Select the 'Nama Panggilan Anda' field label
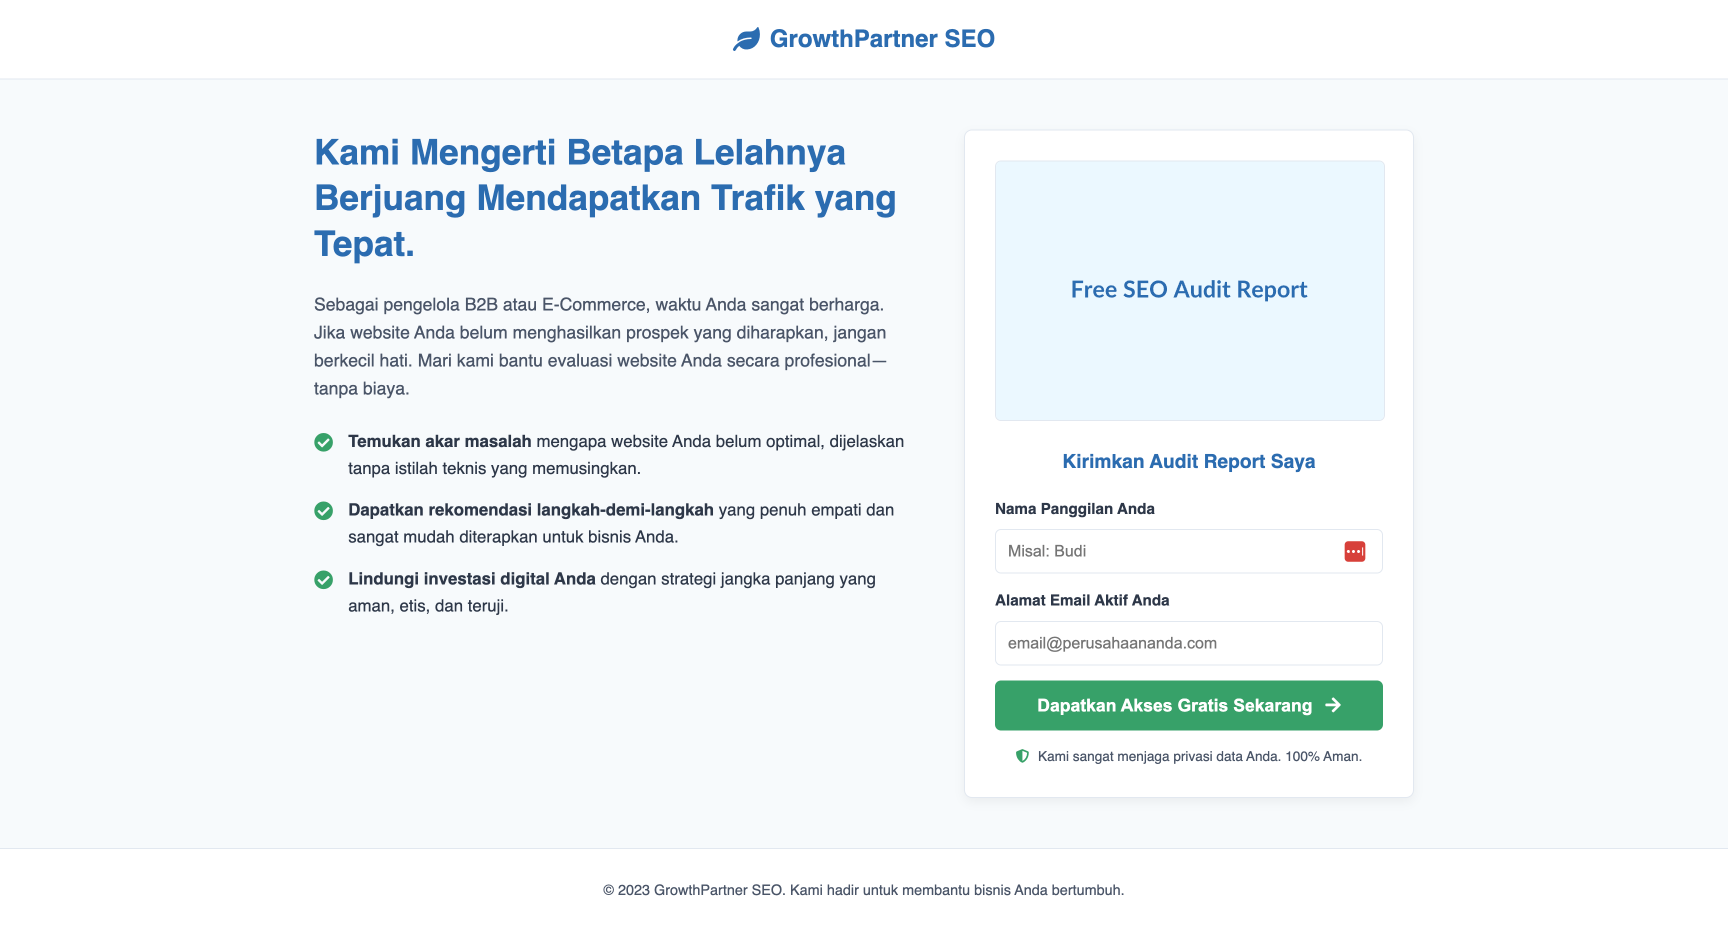 tap(1075, 508)
